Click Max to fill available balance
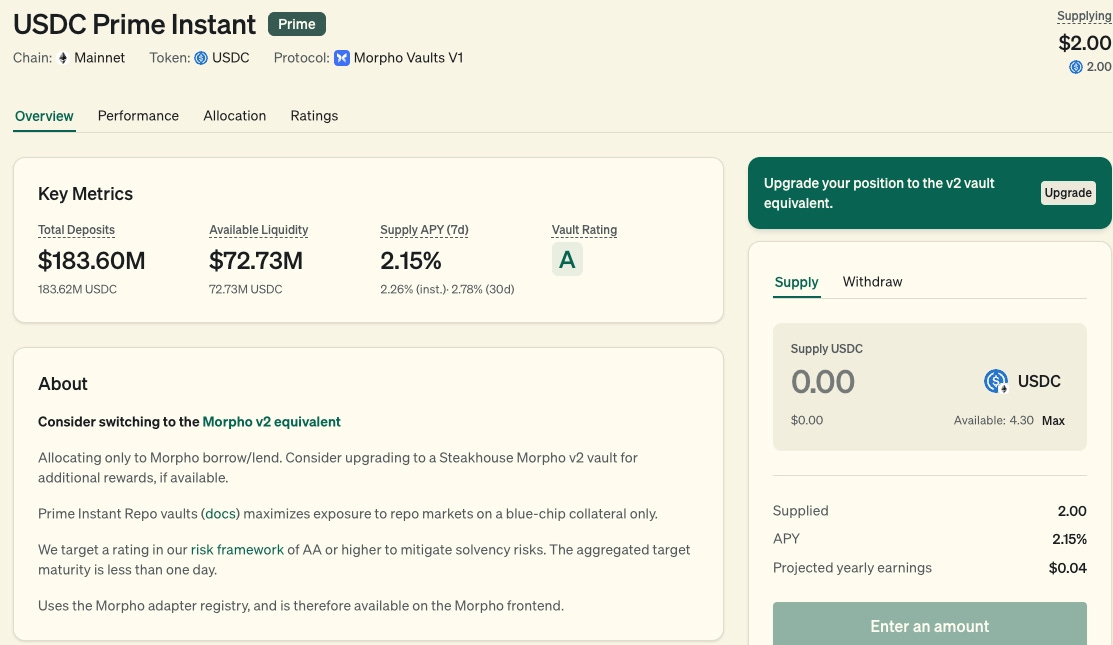Viewport: 1113px width, 645px height. [1053, 421]
